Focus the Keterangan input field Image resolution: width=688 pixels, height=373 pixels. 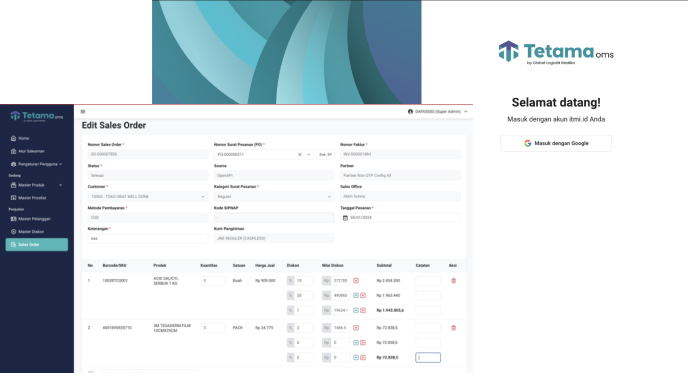[x=147, y=238]
